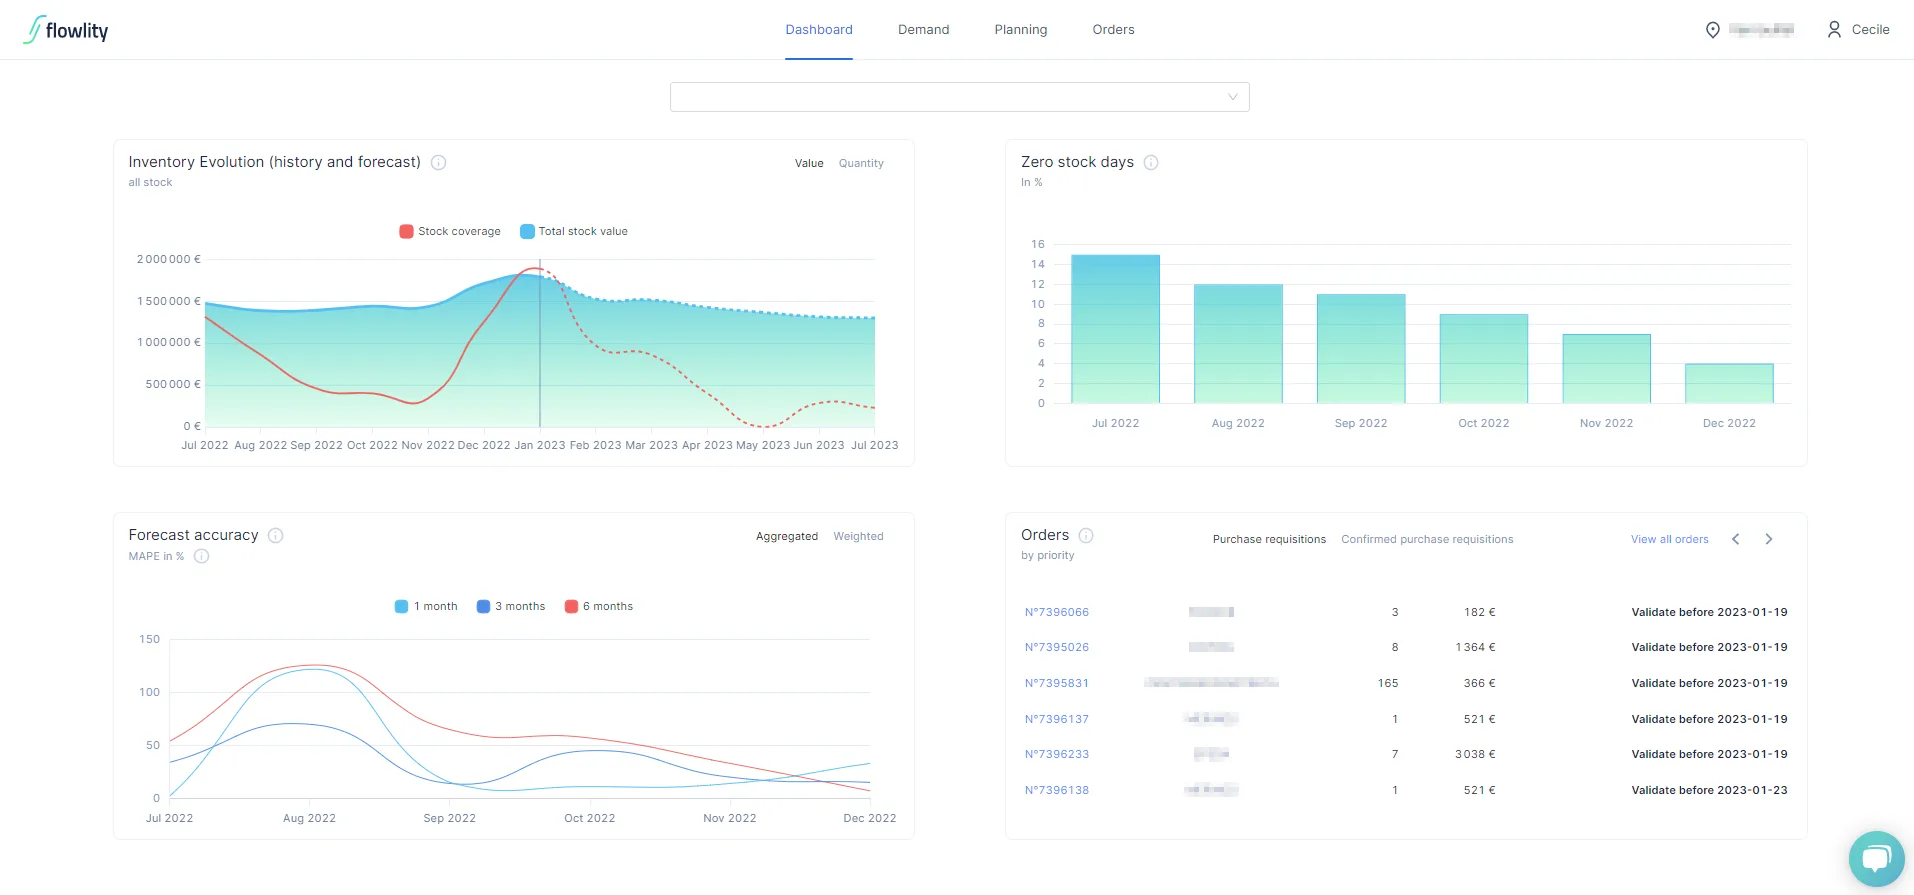Click the Jul 2022 zero stock bar
The height and width of the screenshot is (895, 1914).
(1115, 329)
